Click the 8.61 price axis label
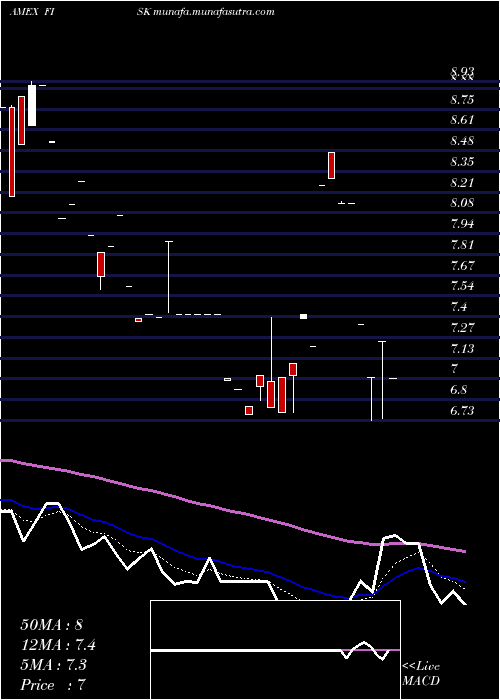Screen dimensions: 500x700 pos(462,121)
